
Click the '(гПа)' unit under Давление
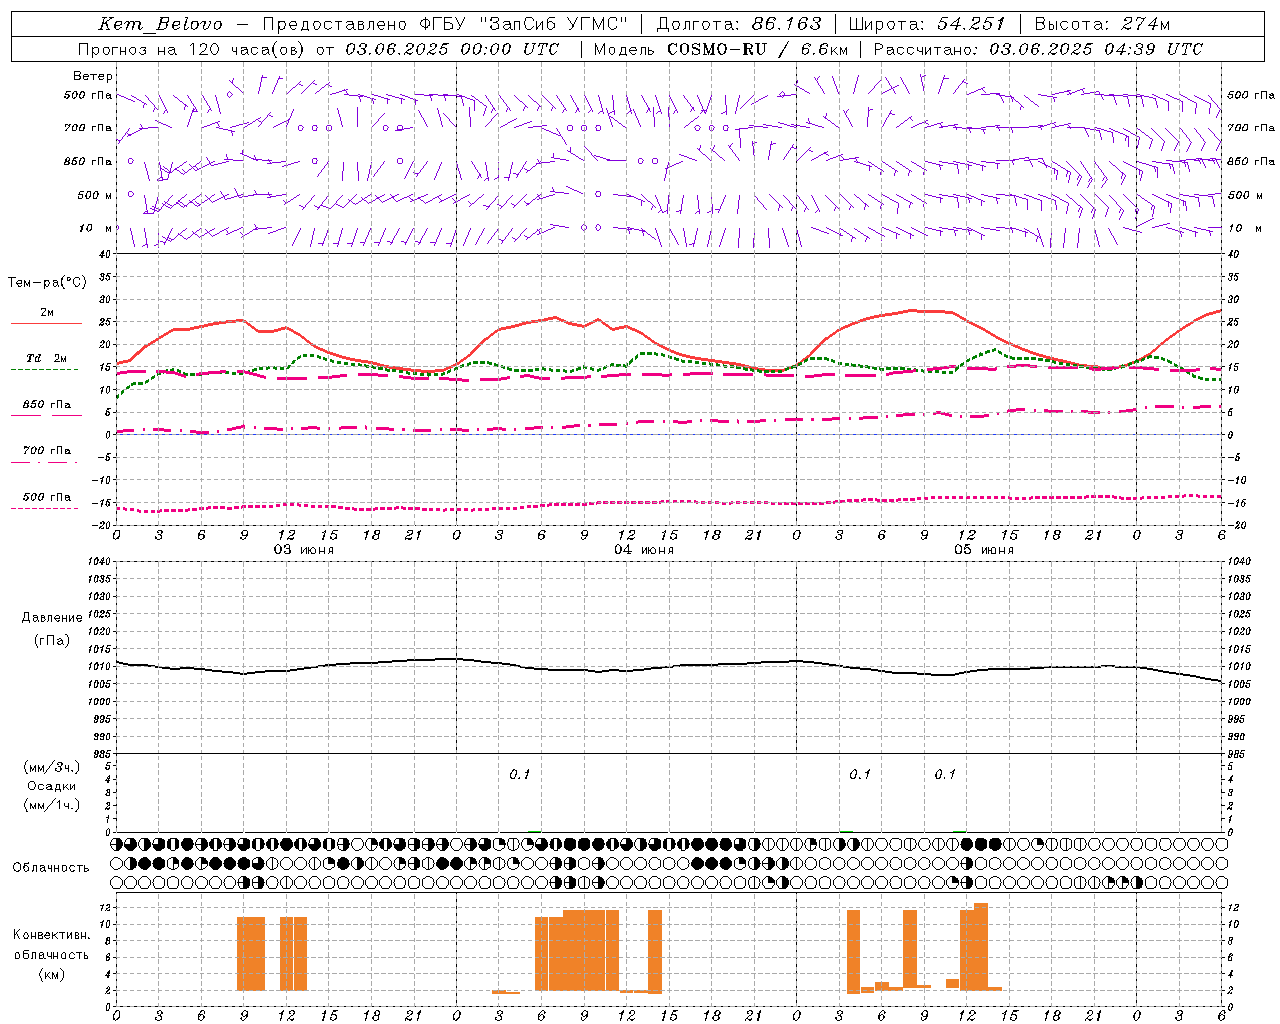point(52,640)
